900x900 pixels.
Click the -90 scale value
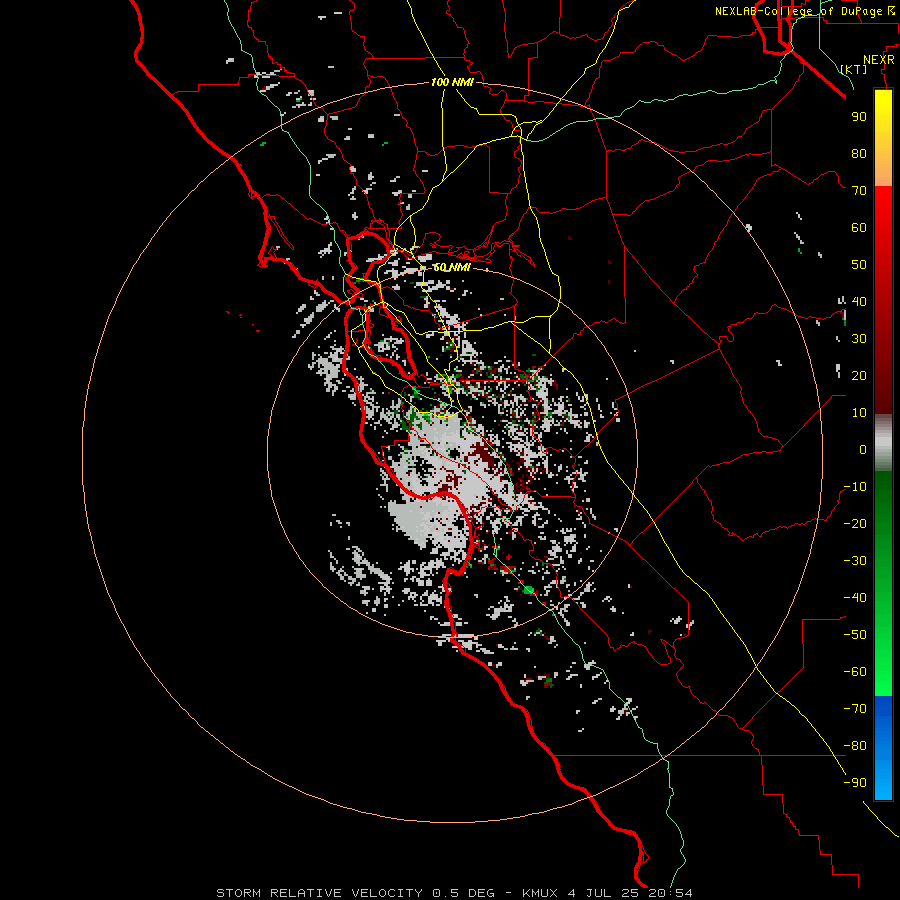(855, 783)
